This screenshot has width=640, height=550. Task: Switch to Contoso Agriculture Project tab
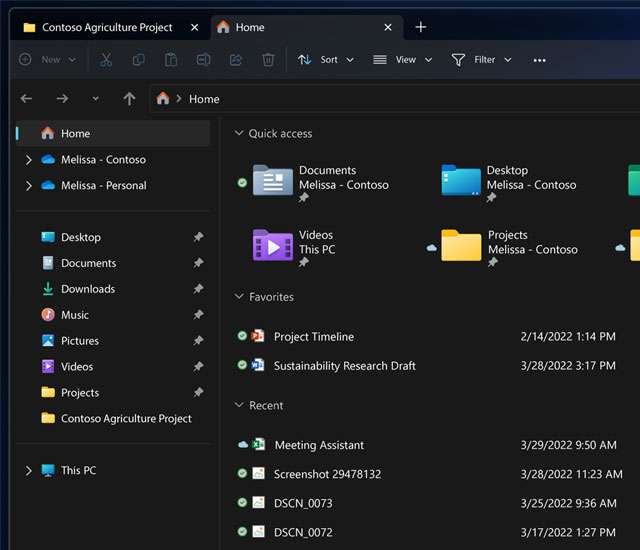(x=105, y=27)
